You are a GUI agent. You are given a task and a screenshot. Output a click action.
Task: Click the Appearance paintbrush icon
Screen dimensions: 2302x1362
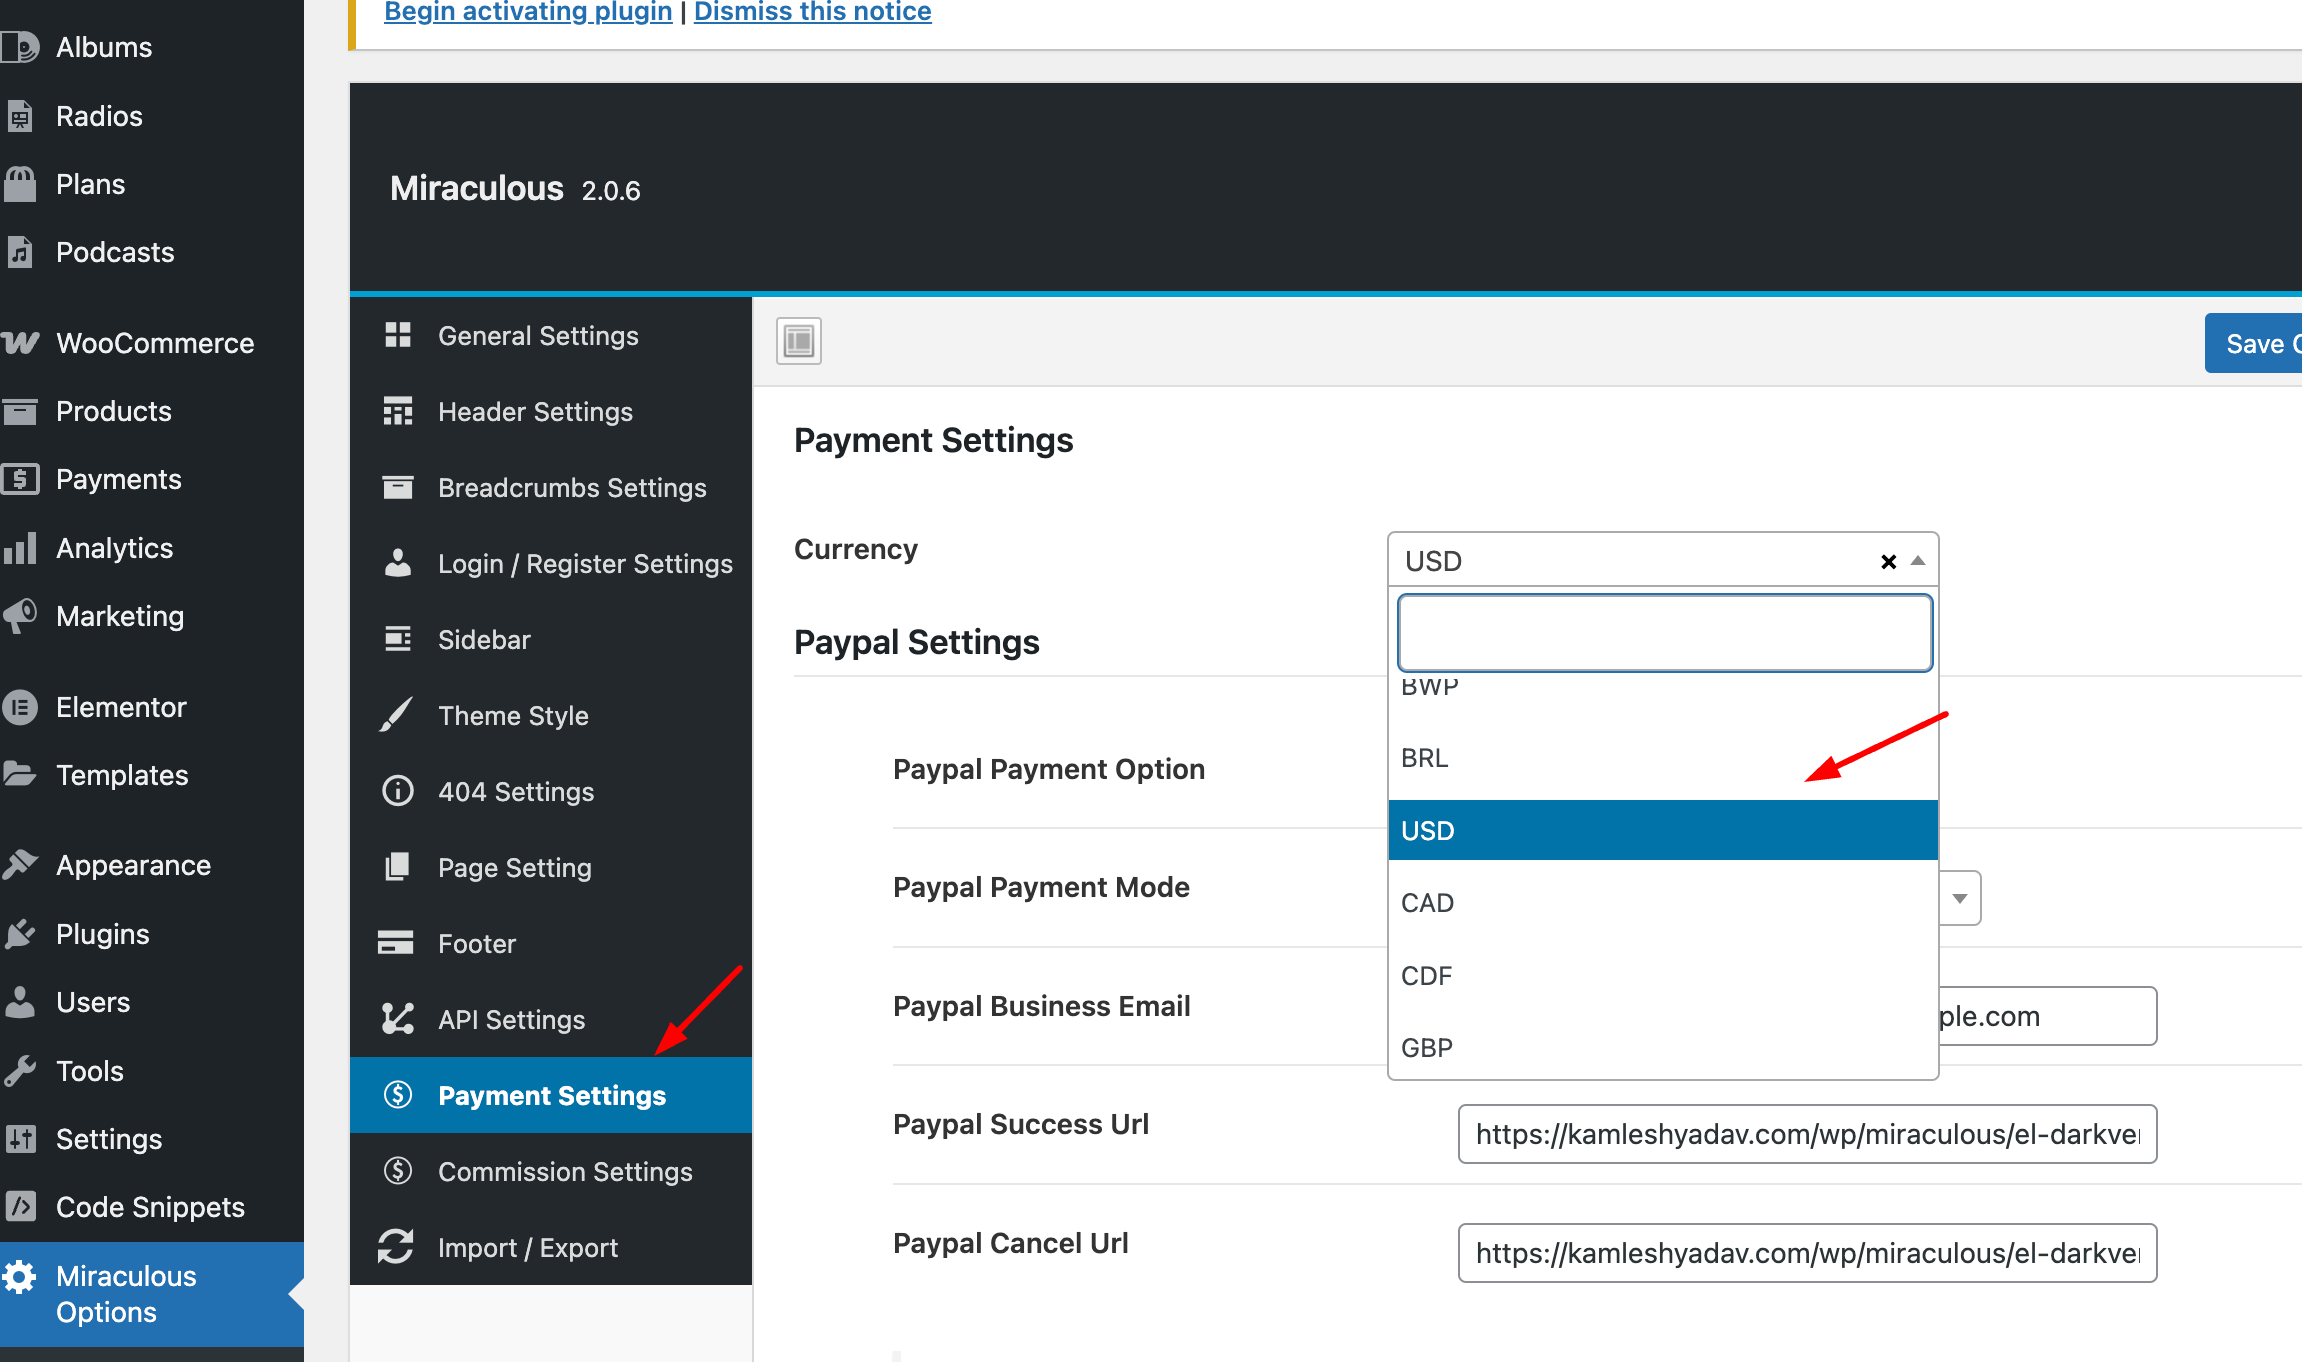pyautogui.click(x=20, y=865)
